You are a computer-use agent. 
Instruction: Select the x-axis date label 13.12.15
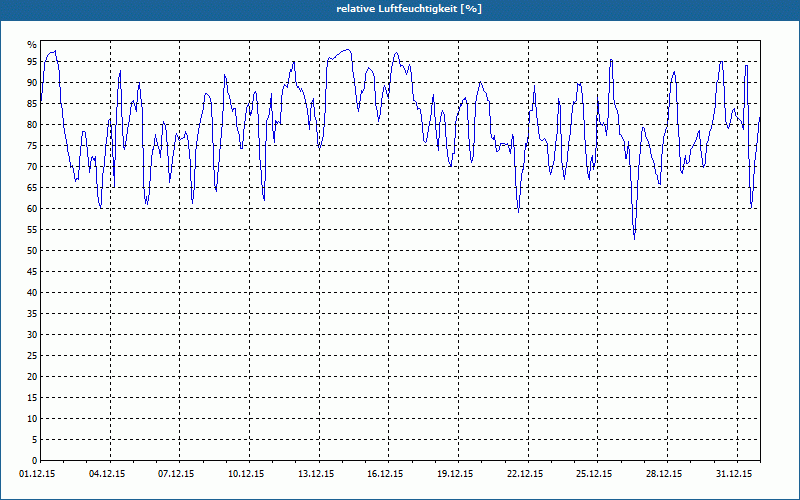316,474
